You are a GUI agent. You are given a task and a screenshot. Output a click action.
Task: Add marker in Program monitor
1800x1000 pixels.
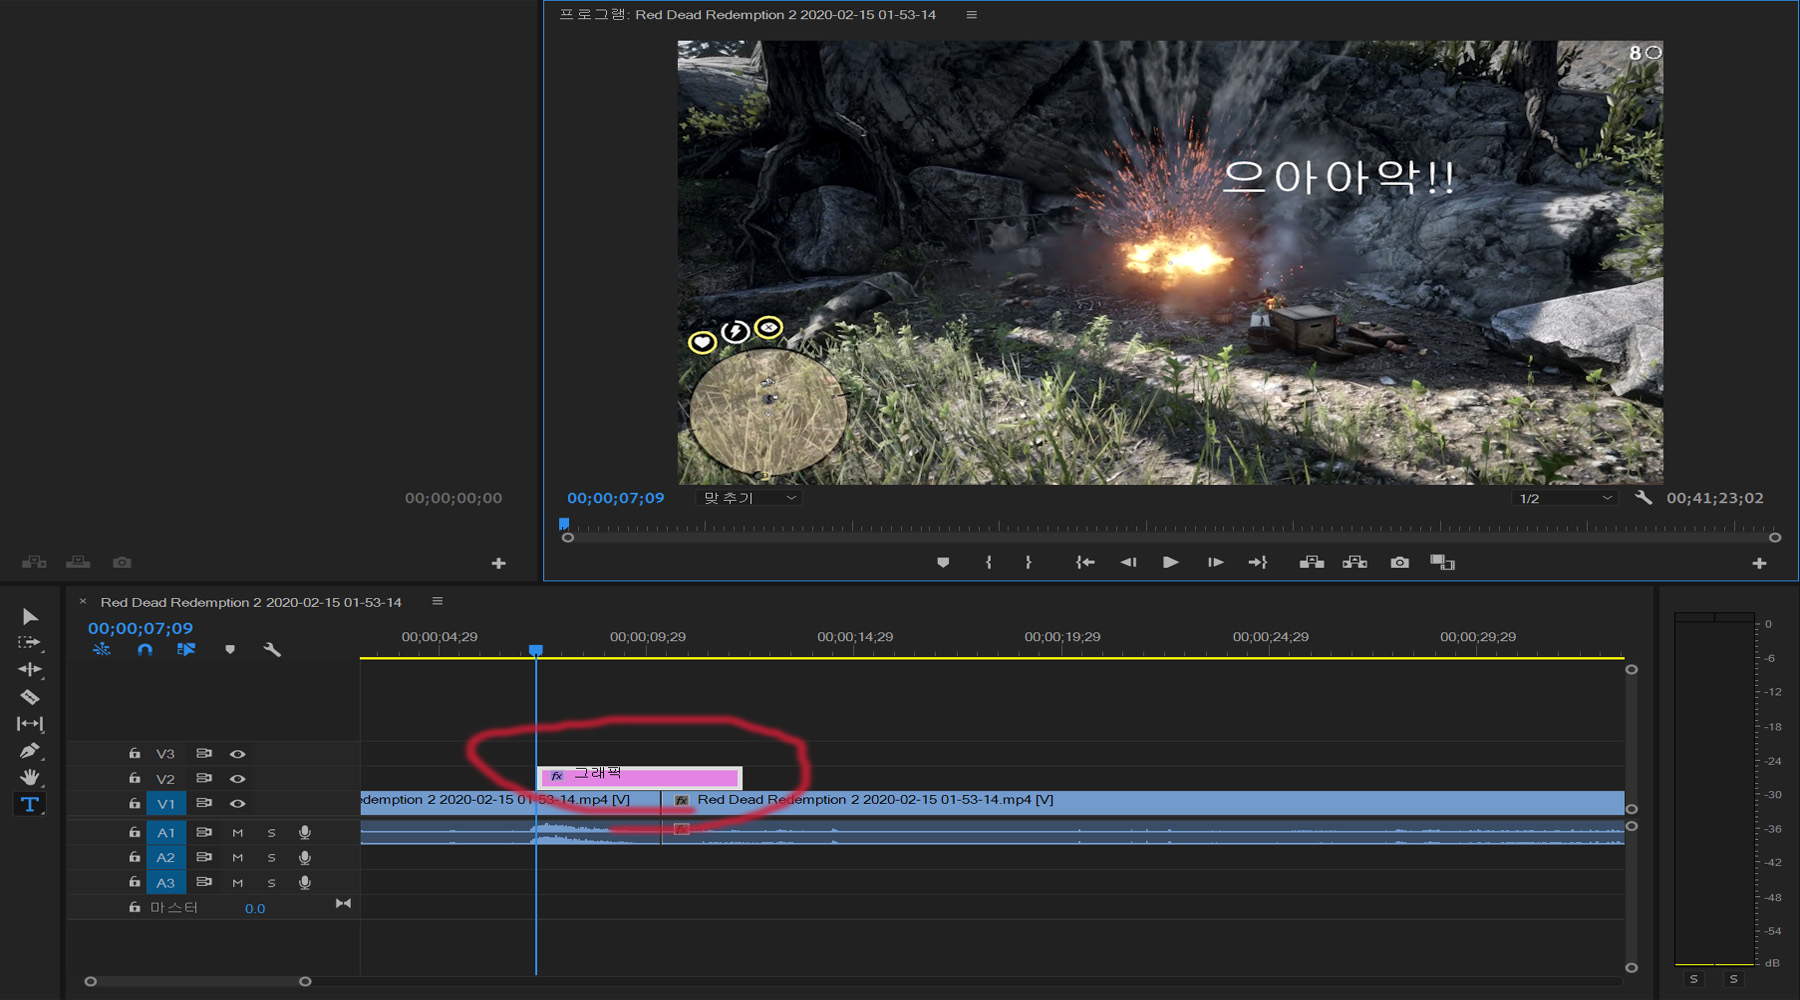tap(943, 562)
